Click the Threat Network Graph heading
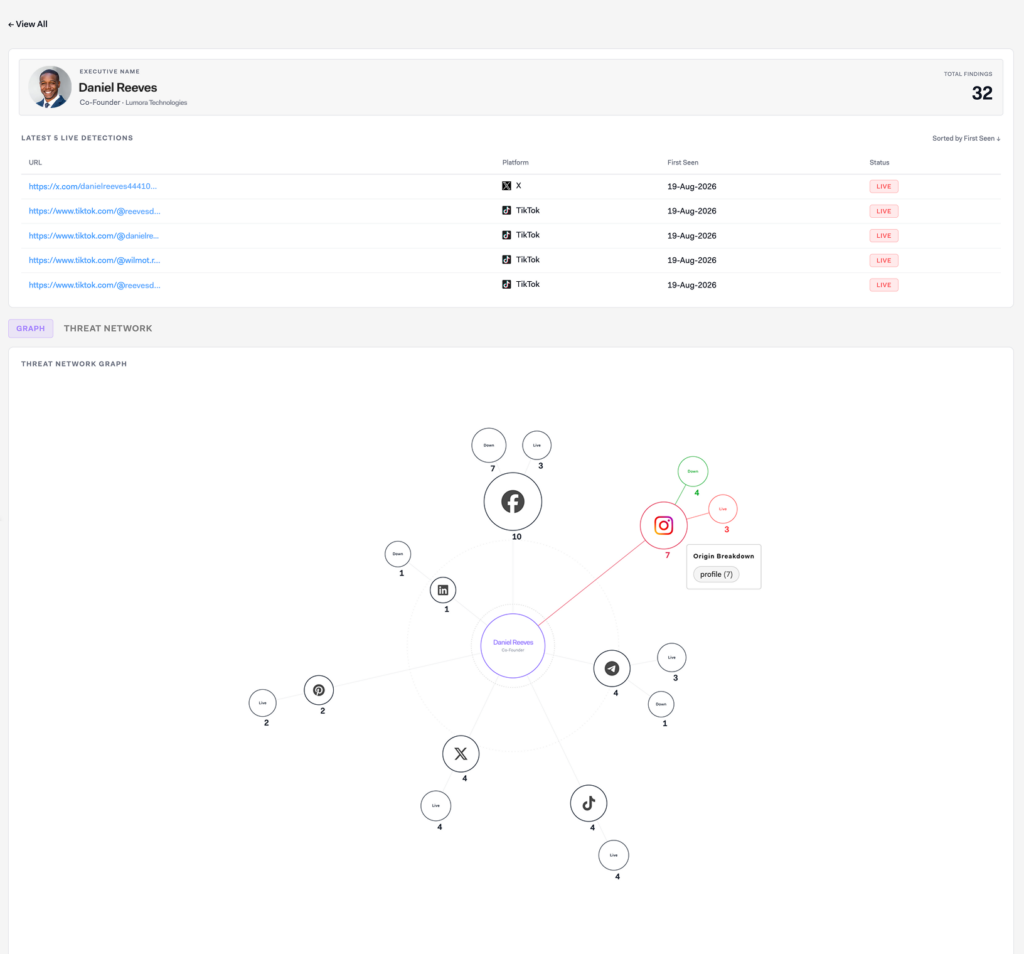Viewport: 1024px width, 954px height. tap(74, 364)
